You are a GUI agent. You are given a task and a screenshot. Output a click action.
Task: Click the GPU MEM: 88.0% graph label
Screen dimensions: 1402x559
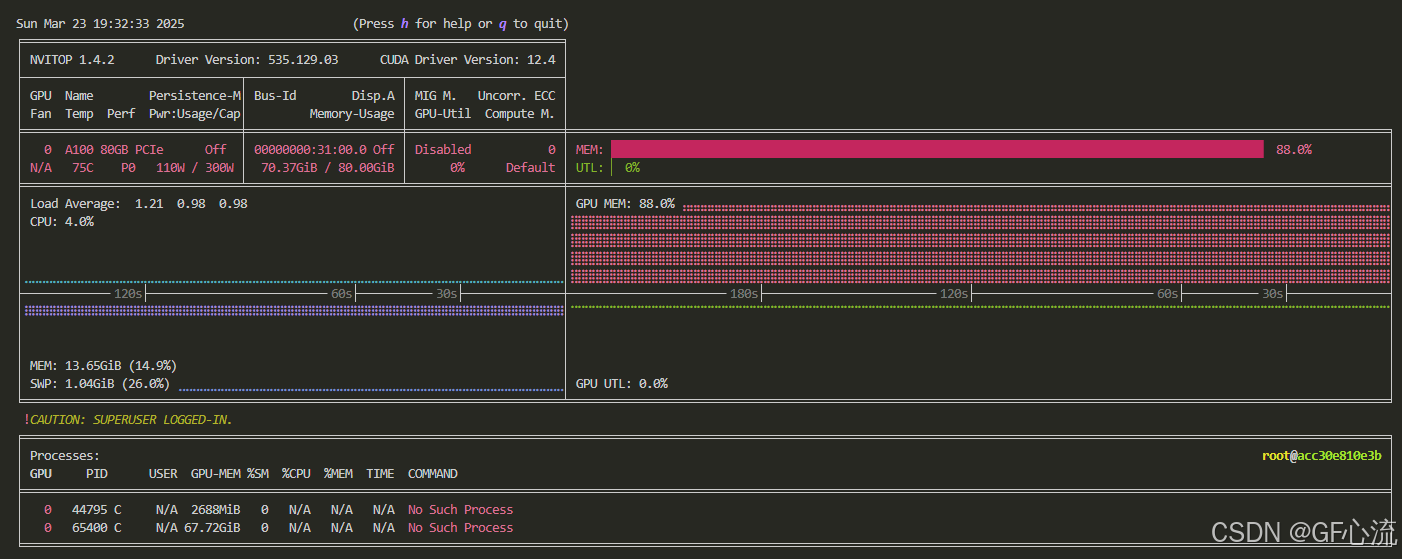[625, 204]
